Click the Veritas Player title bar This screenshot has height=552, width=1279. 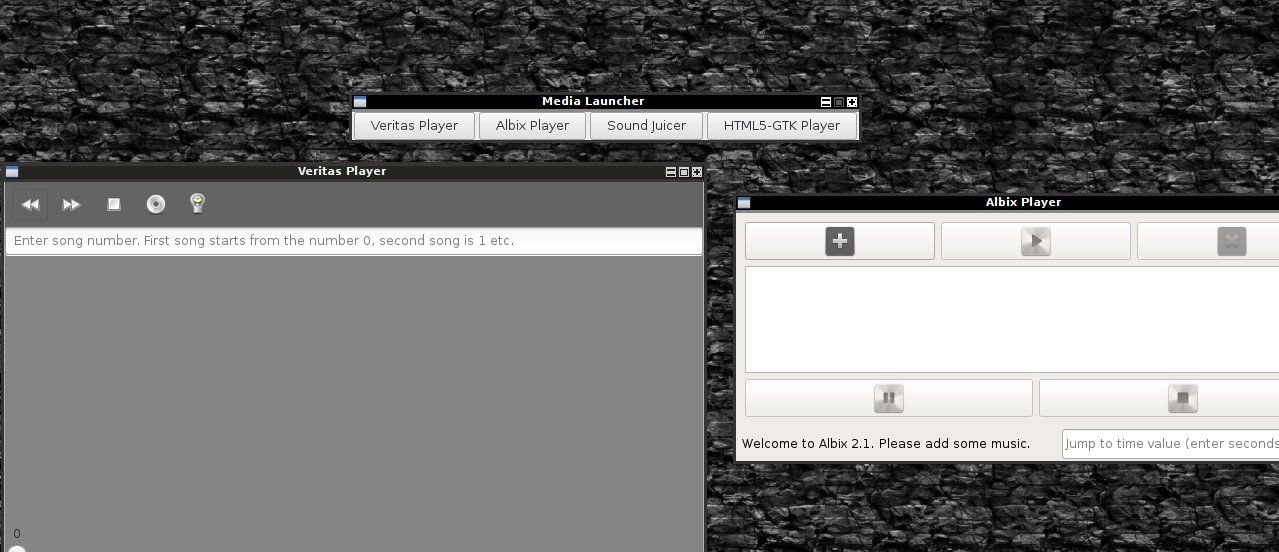[x=342, y=171]
